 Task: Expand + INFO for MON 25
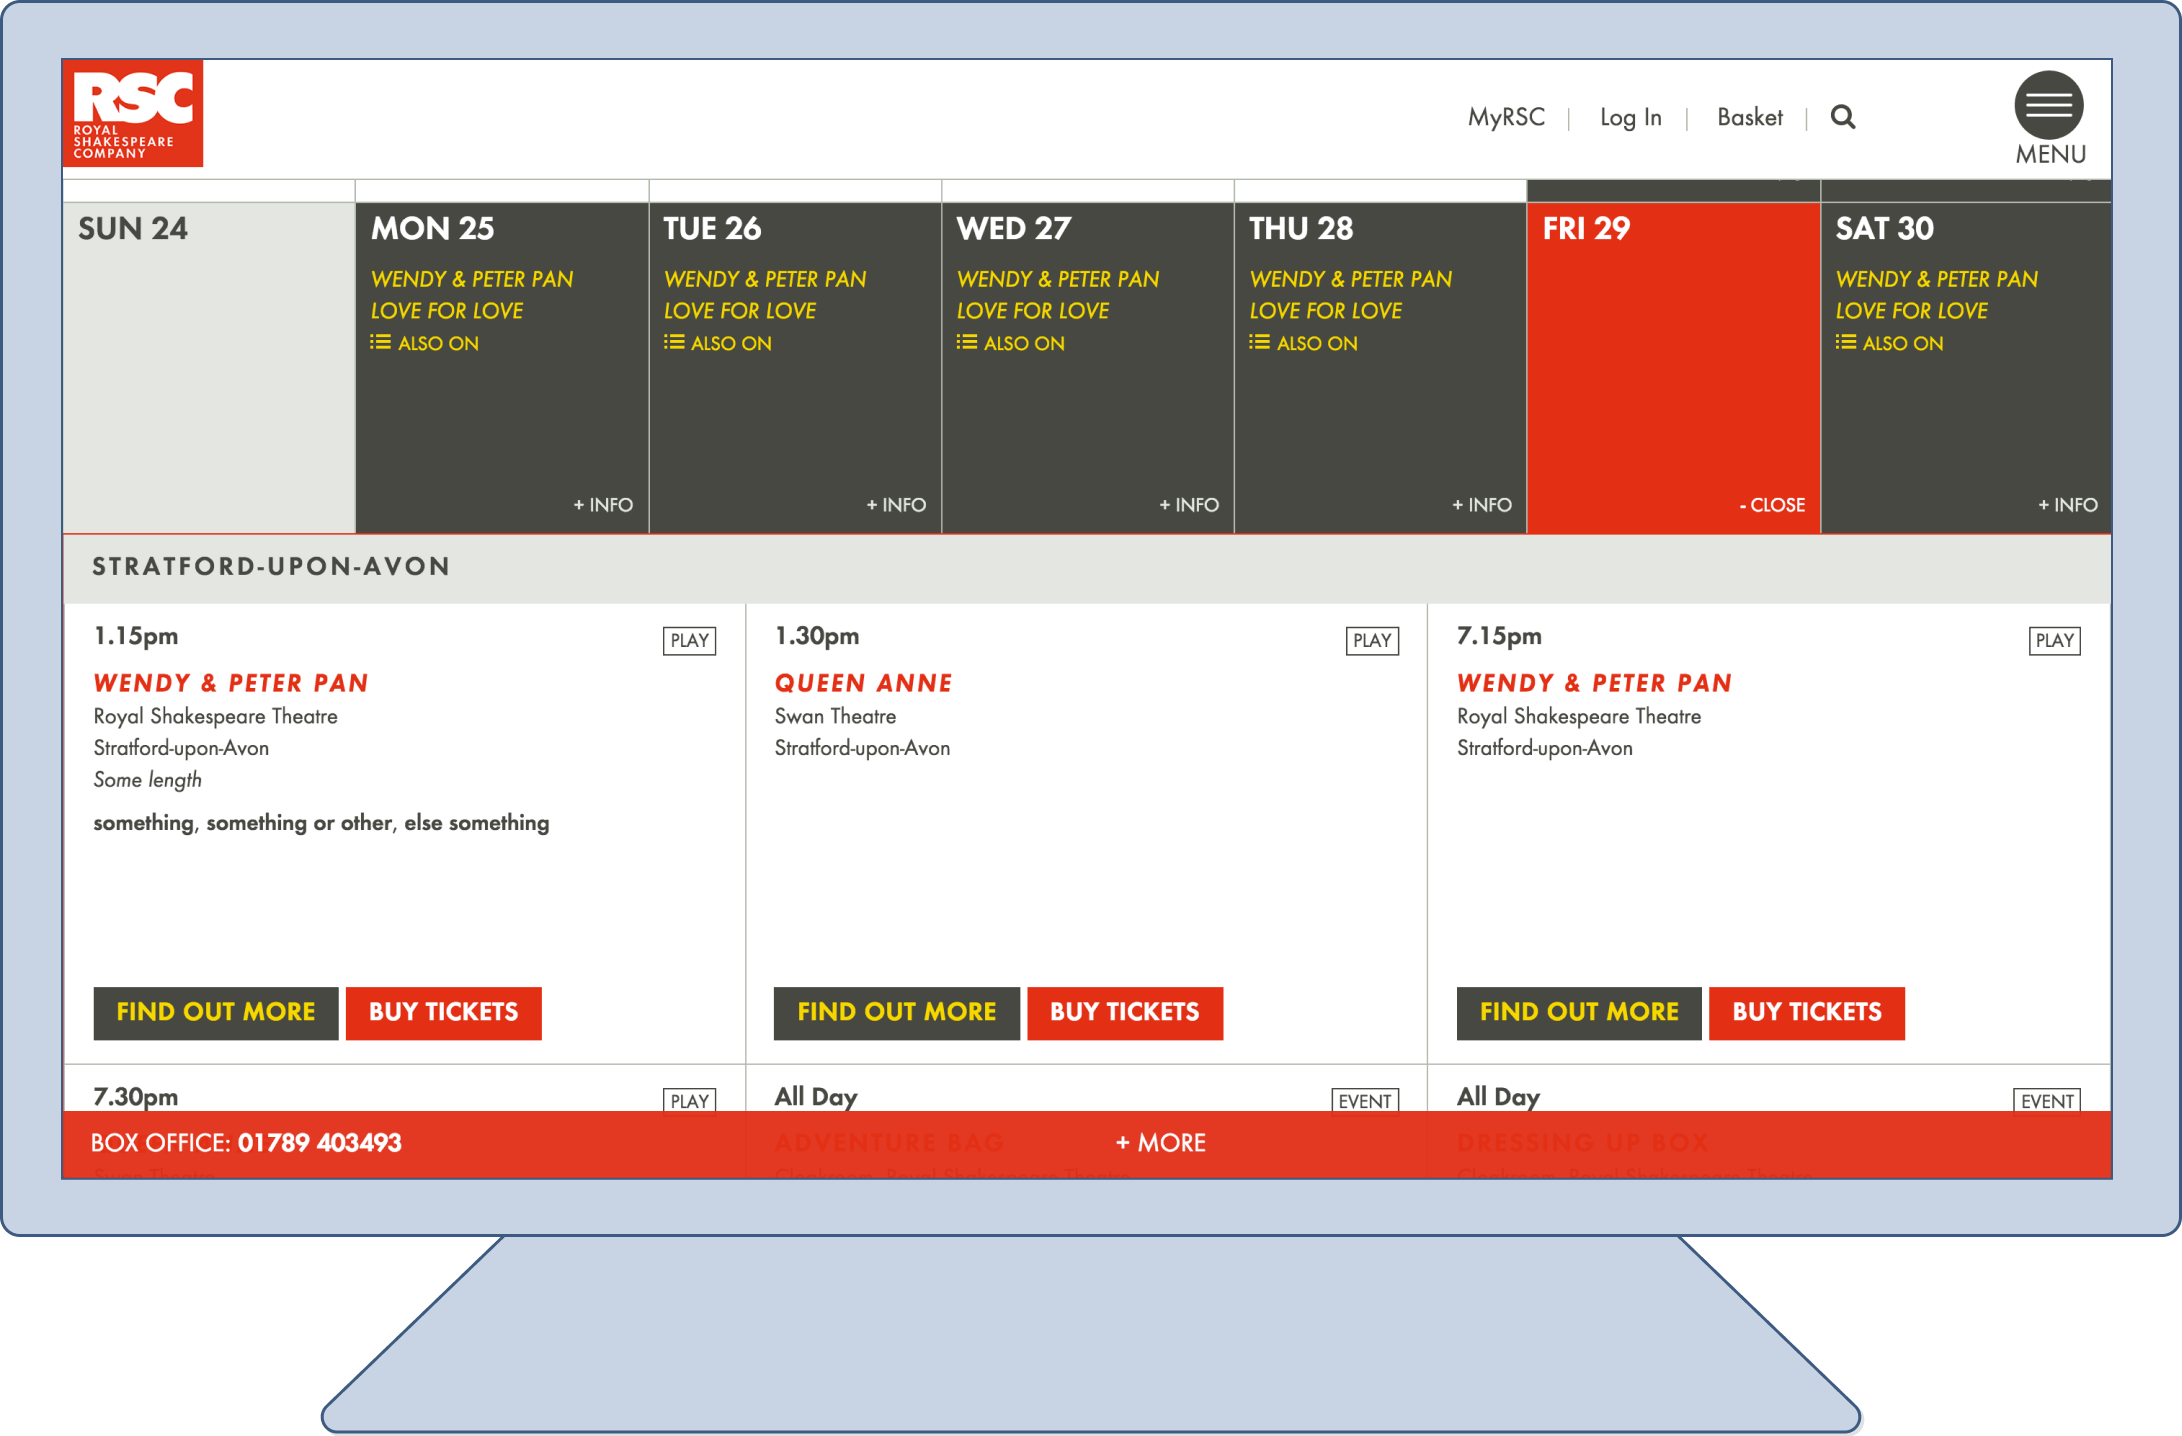603,505
